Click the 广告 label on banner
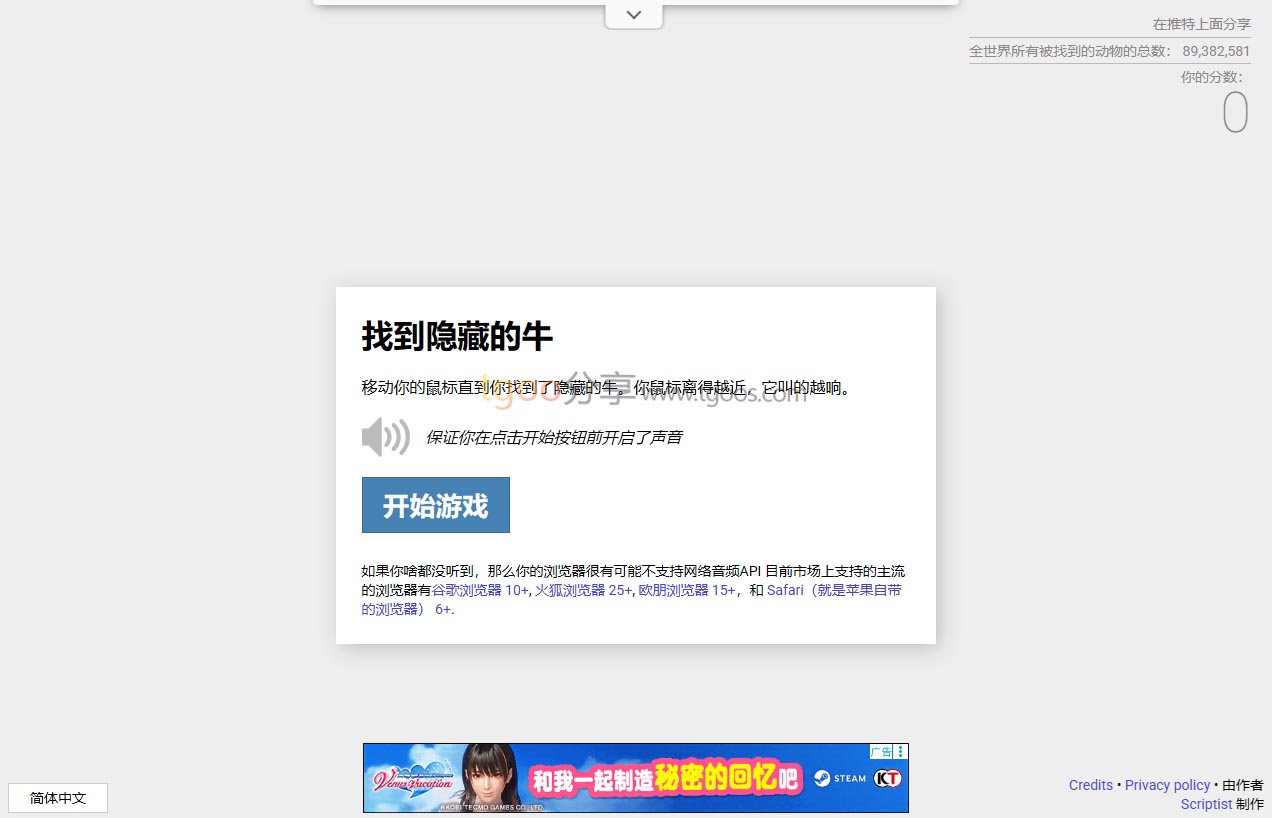The image size is (1272, 818). pyautogui.click(x=881, y=752)
